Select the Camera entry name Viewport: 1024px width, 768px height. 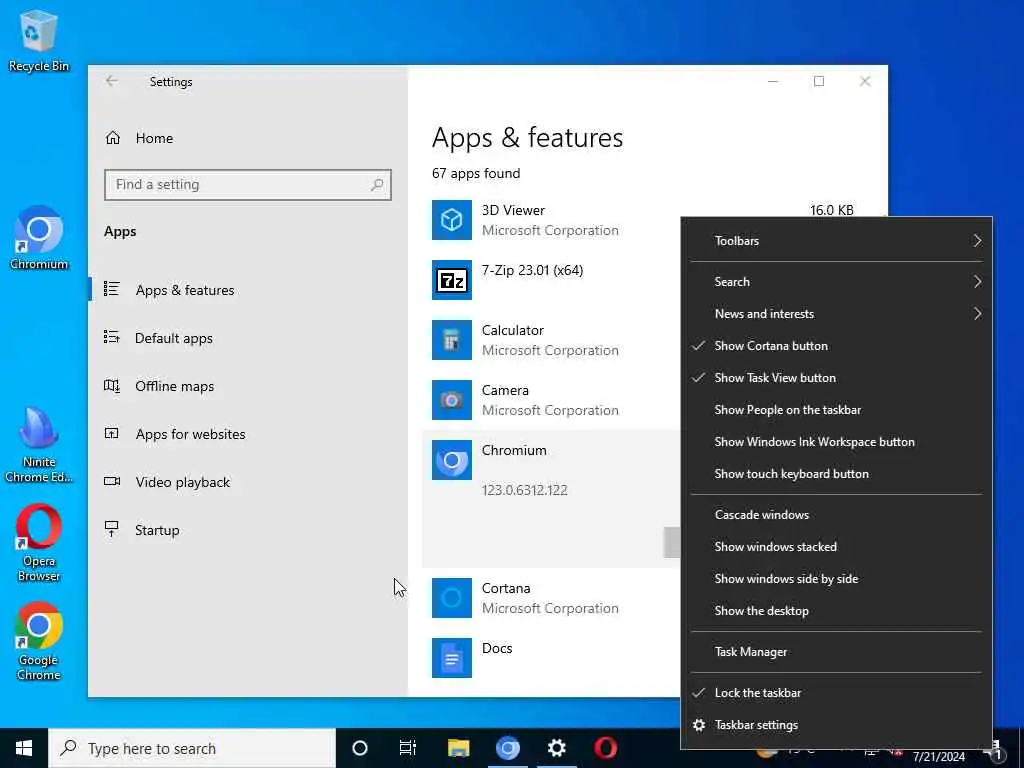pyautogui.click(x=505, y=391)
